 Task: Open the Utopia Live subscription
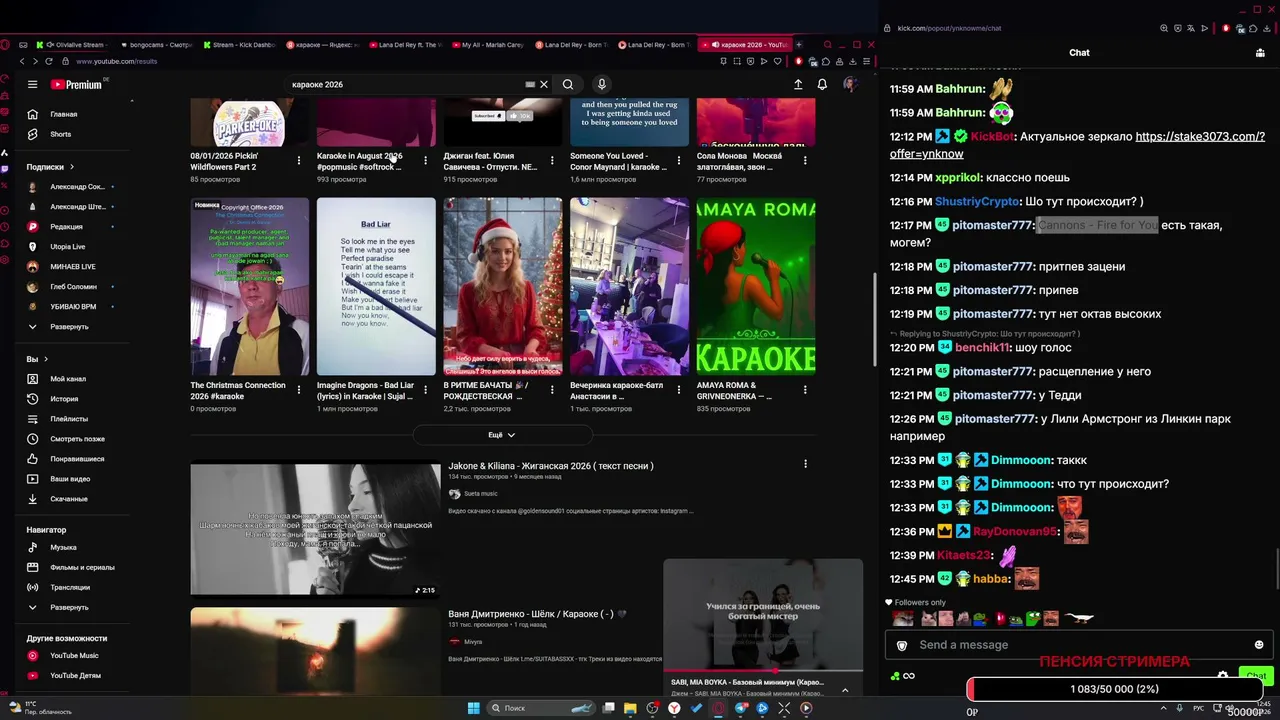[69, 247]
